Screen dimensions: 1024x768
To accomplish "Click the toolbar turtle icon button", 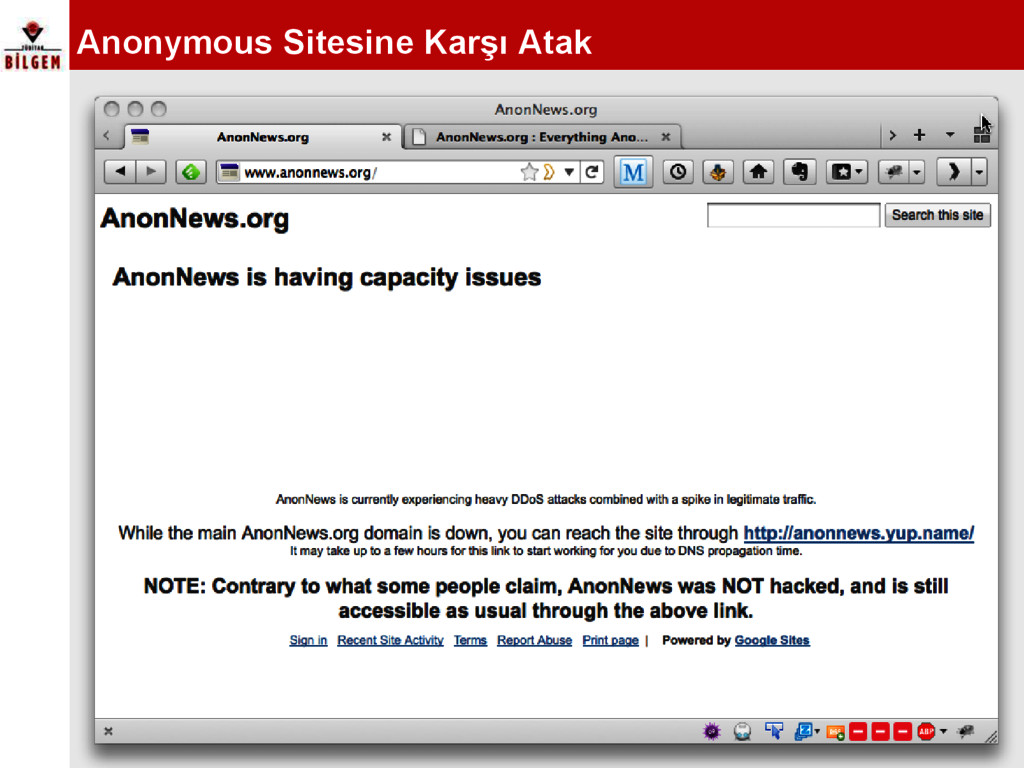I will pos(894,172).
